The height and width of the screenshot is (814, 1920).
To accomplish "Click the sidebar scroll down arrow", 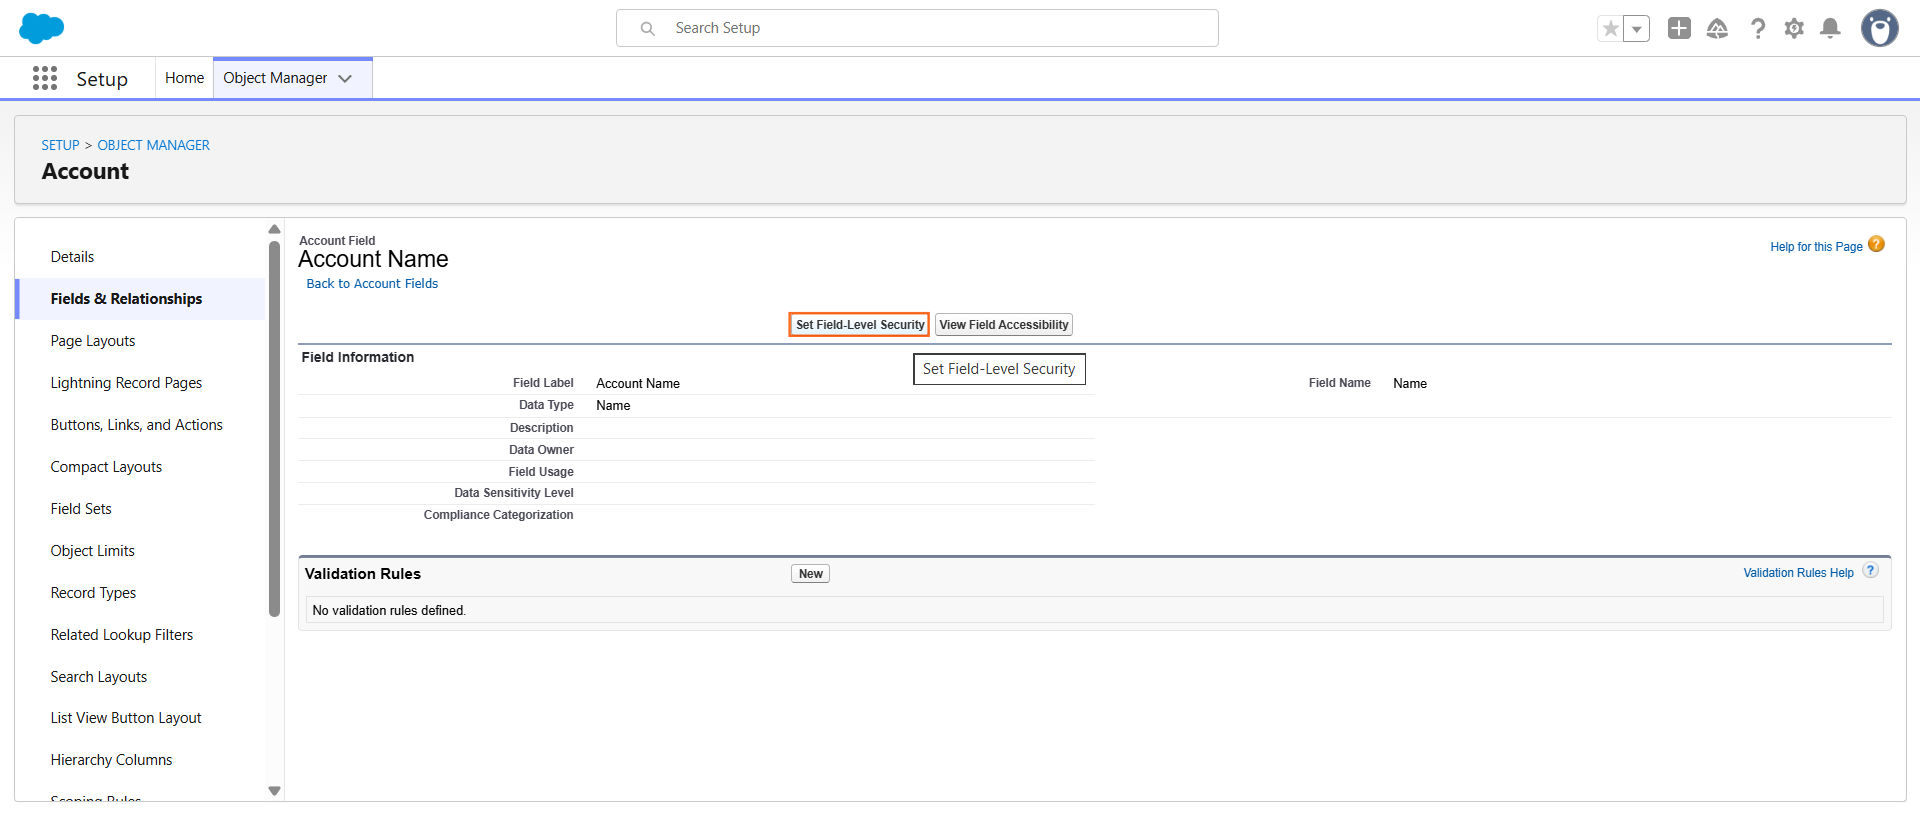I will click(x=274, y=791).
